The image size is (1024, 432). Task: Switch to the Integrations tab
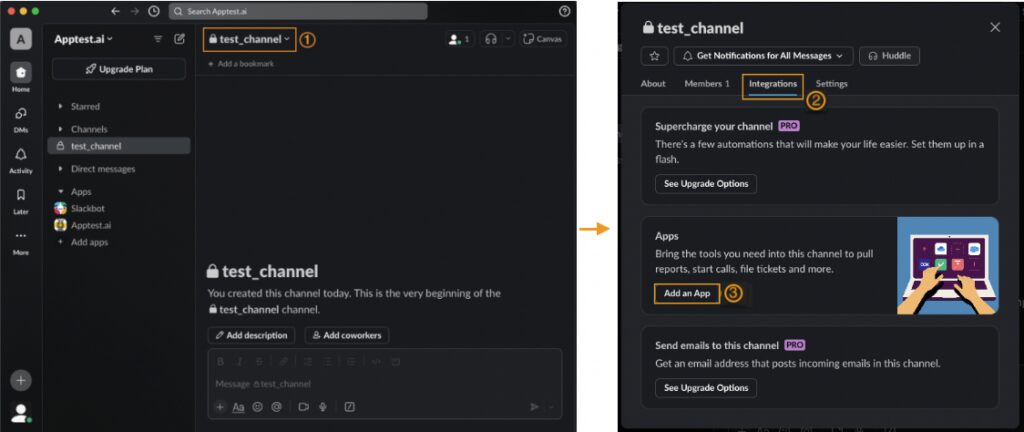(x=772, y=84)
